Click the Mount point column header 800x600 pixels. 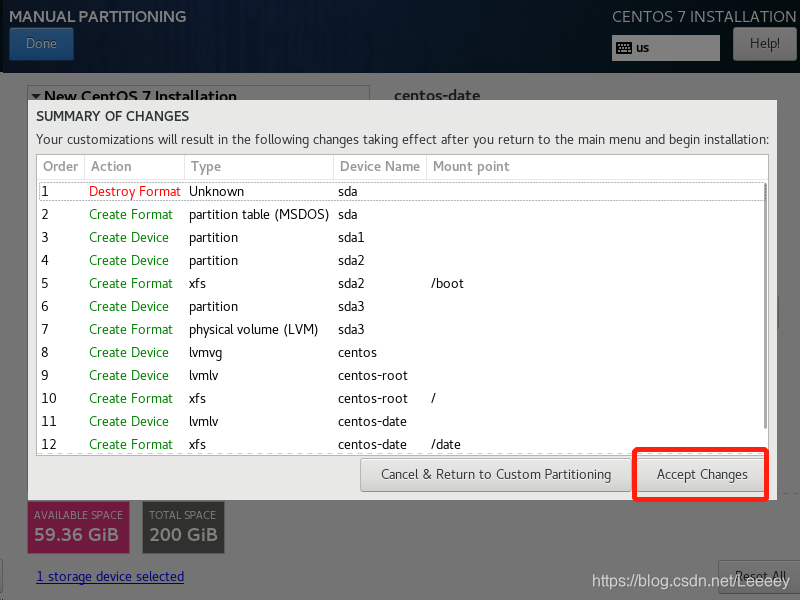(x=597, y=167)
